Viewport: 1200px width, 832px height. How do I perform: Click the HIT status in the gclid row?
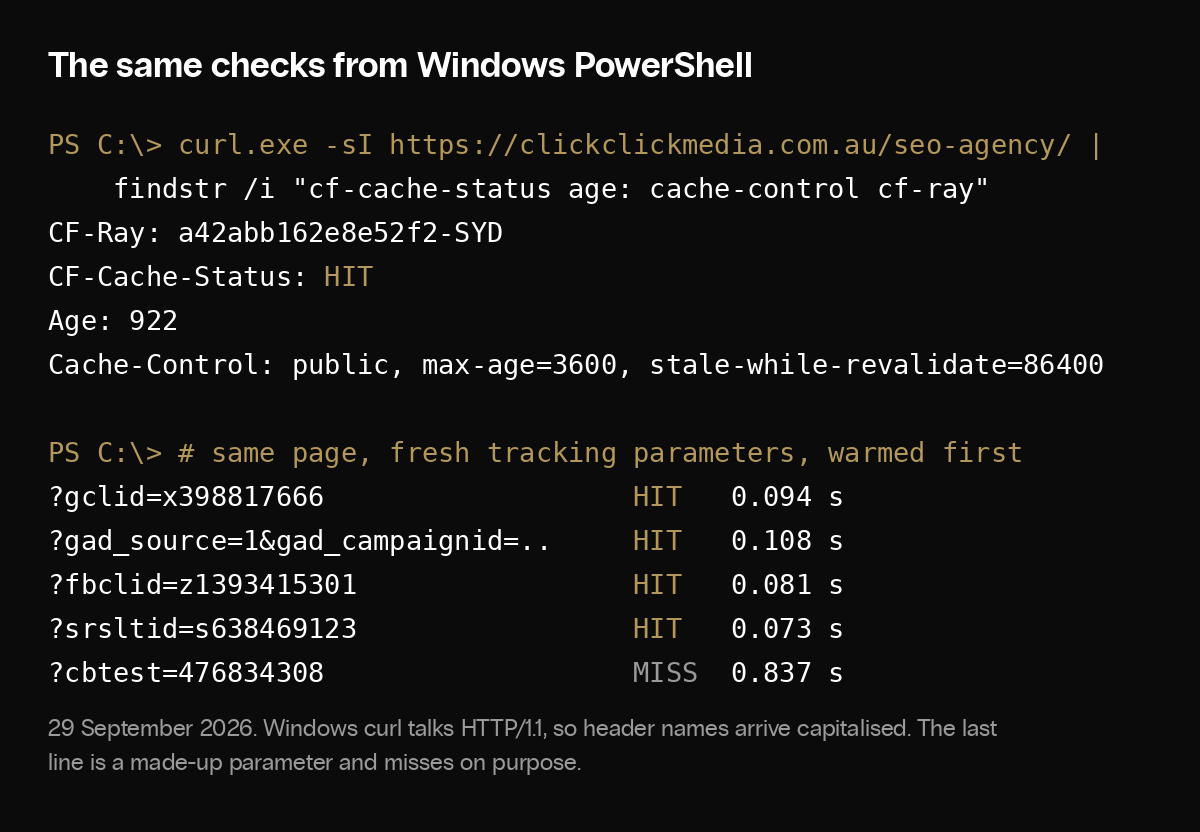click(x=657, y=497)
